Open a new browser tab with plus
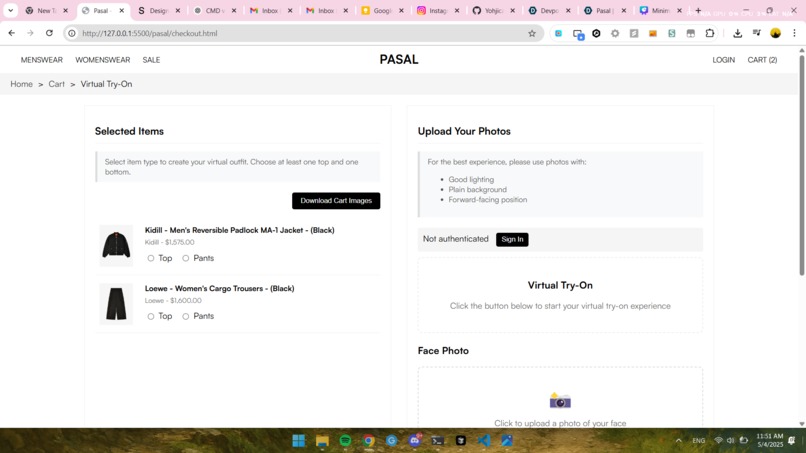Viewport: 806px width, 453px height. [x=698, y=10]
